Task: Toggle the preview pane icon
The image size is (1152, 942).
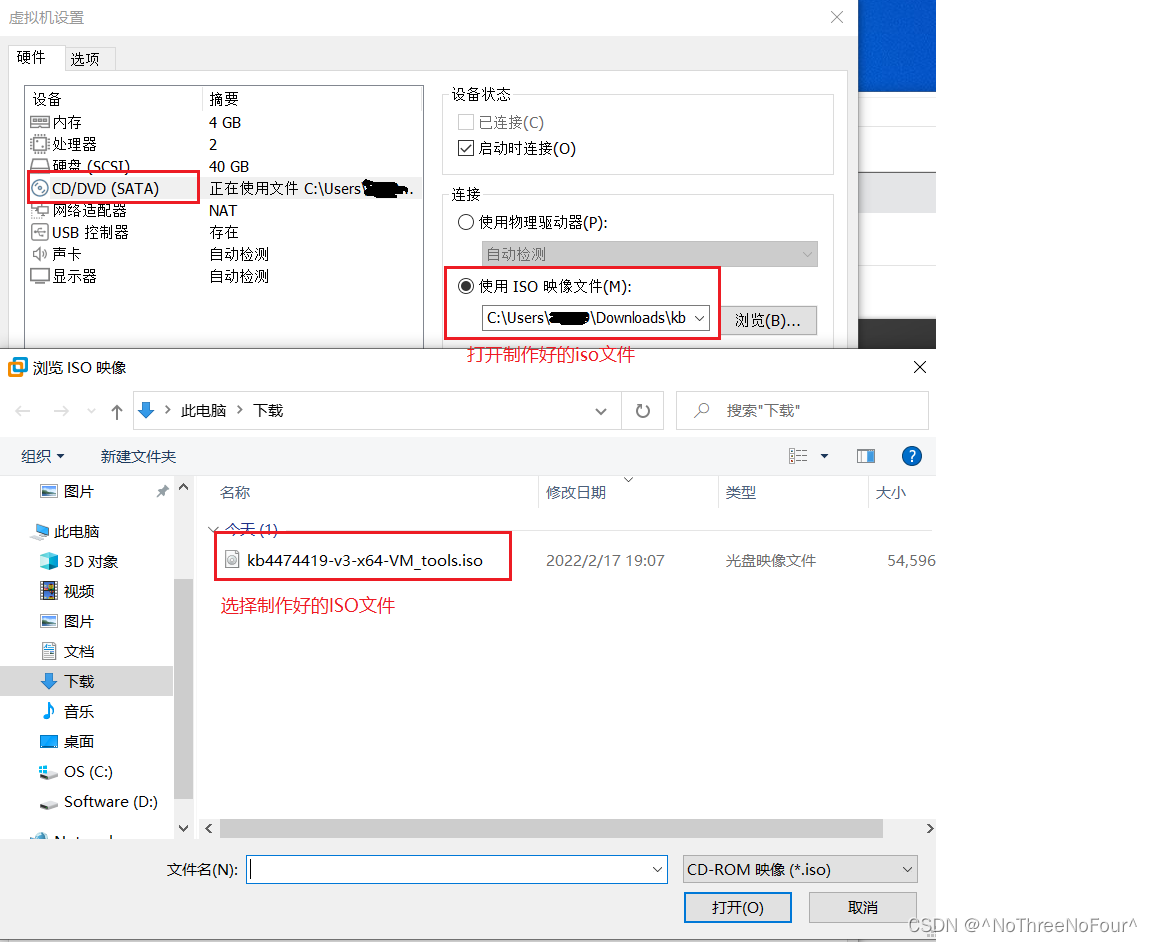Action: [x=865, y=456]
